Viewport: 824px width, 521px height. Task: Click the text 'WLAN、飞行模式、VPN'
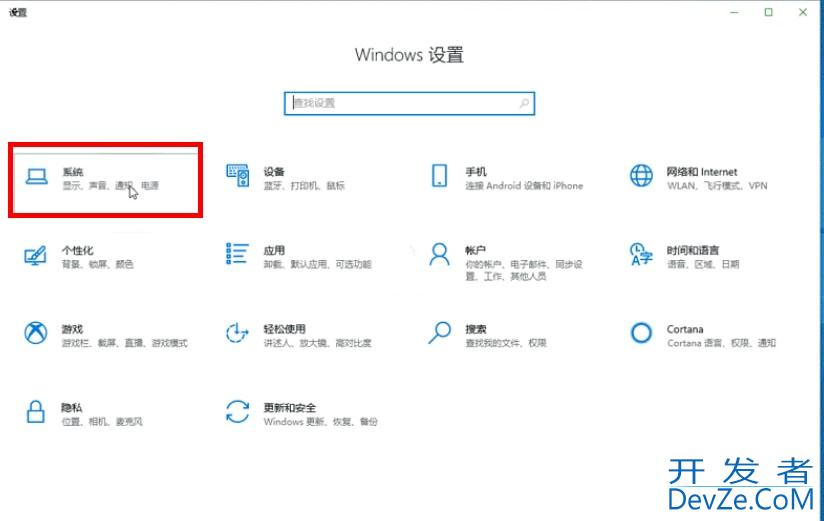717,186
